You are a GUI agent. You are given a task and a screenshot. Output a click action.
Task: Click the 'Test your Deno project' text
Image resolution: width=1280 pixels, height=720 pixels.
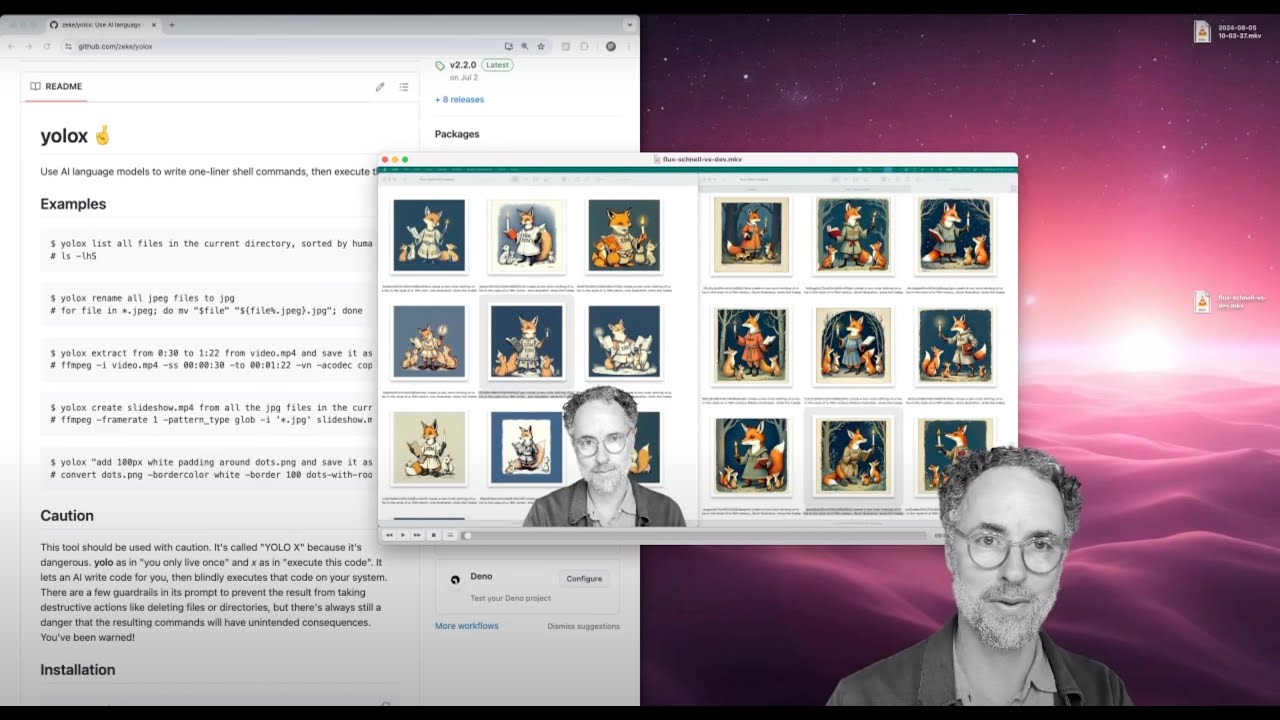pyautogui.click(x=510, y=598)
